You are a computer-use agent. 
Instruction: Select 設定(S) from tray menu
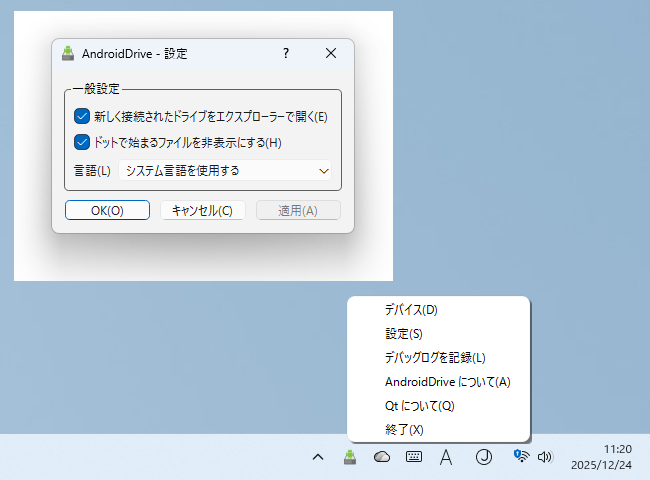click(x=439, y=334)
